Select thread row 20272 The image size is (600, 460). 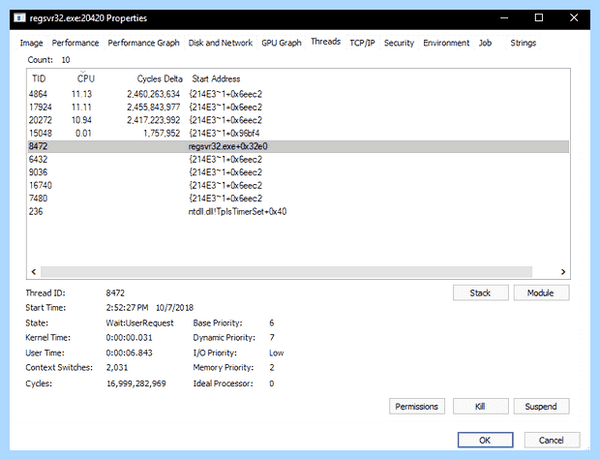pos(298,120)
